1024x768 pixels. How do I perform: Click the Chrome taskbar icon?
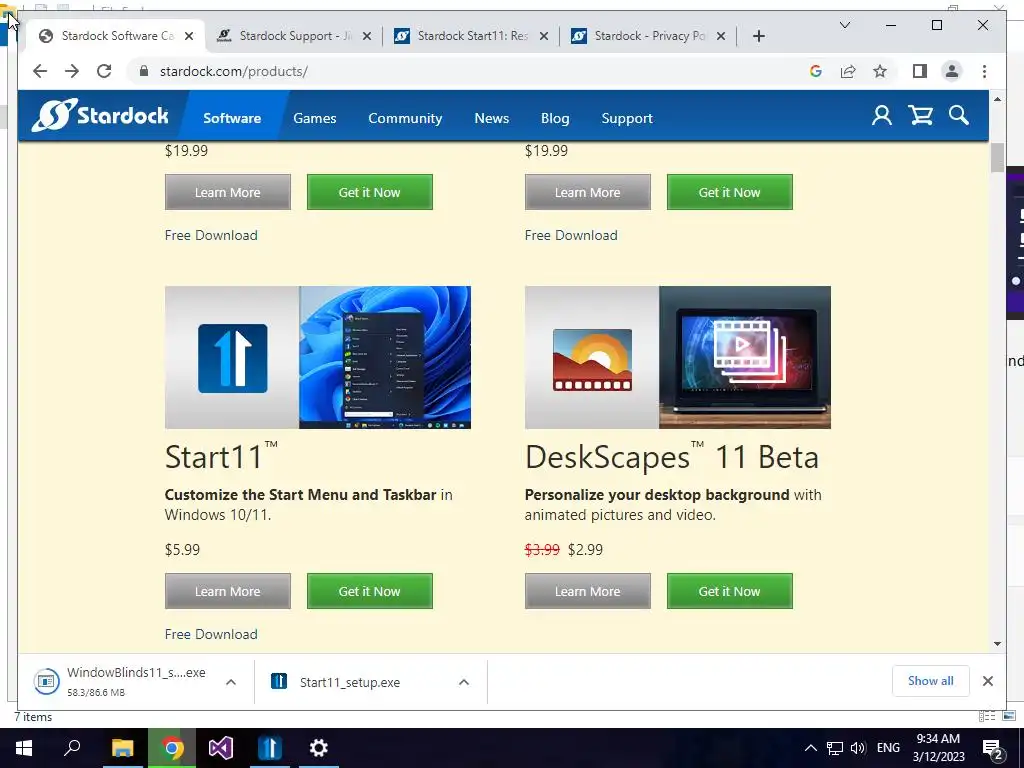pos(172,748)
